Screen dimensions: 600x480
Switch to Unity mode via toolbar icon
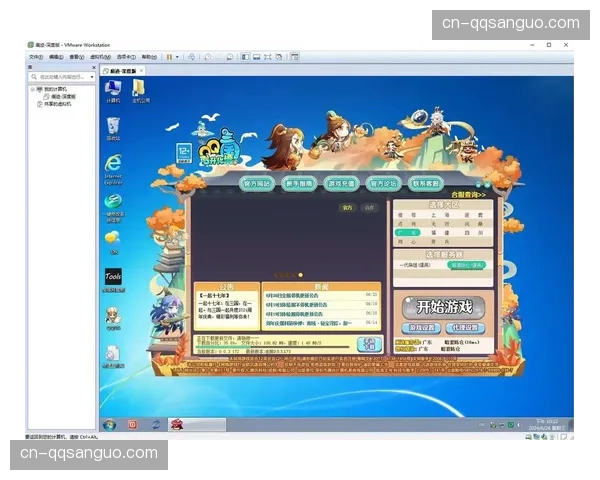[279, 57]
